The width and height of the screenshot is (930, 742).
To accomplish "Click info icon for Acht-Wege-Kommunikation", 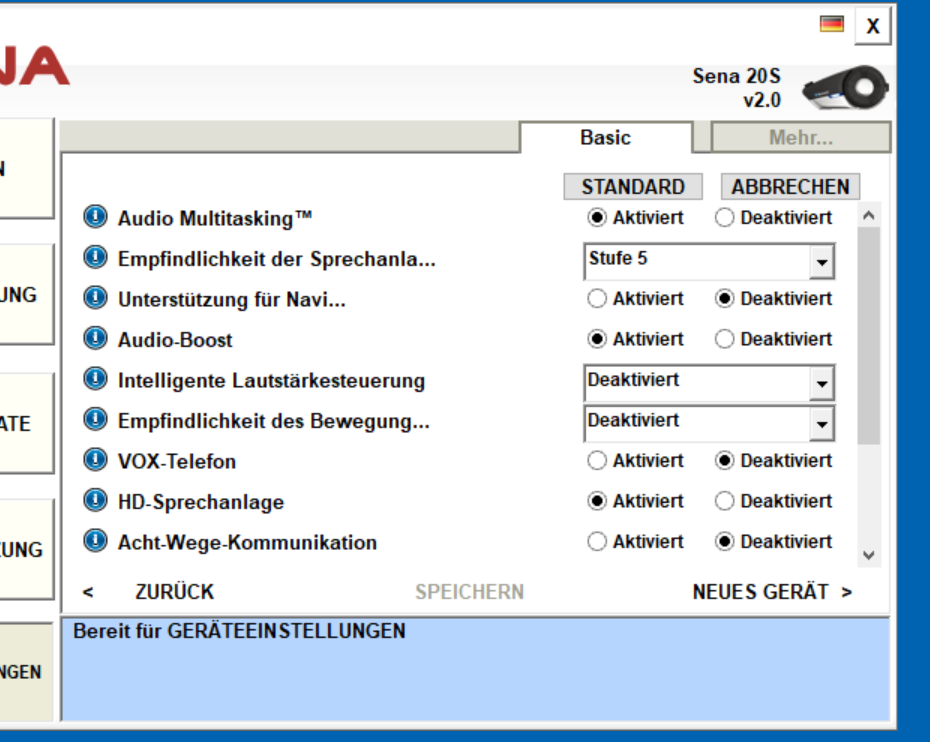I will (x=94, y=541).
